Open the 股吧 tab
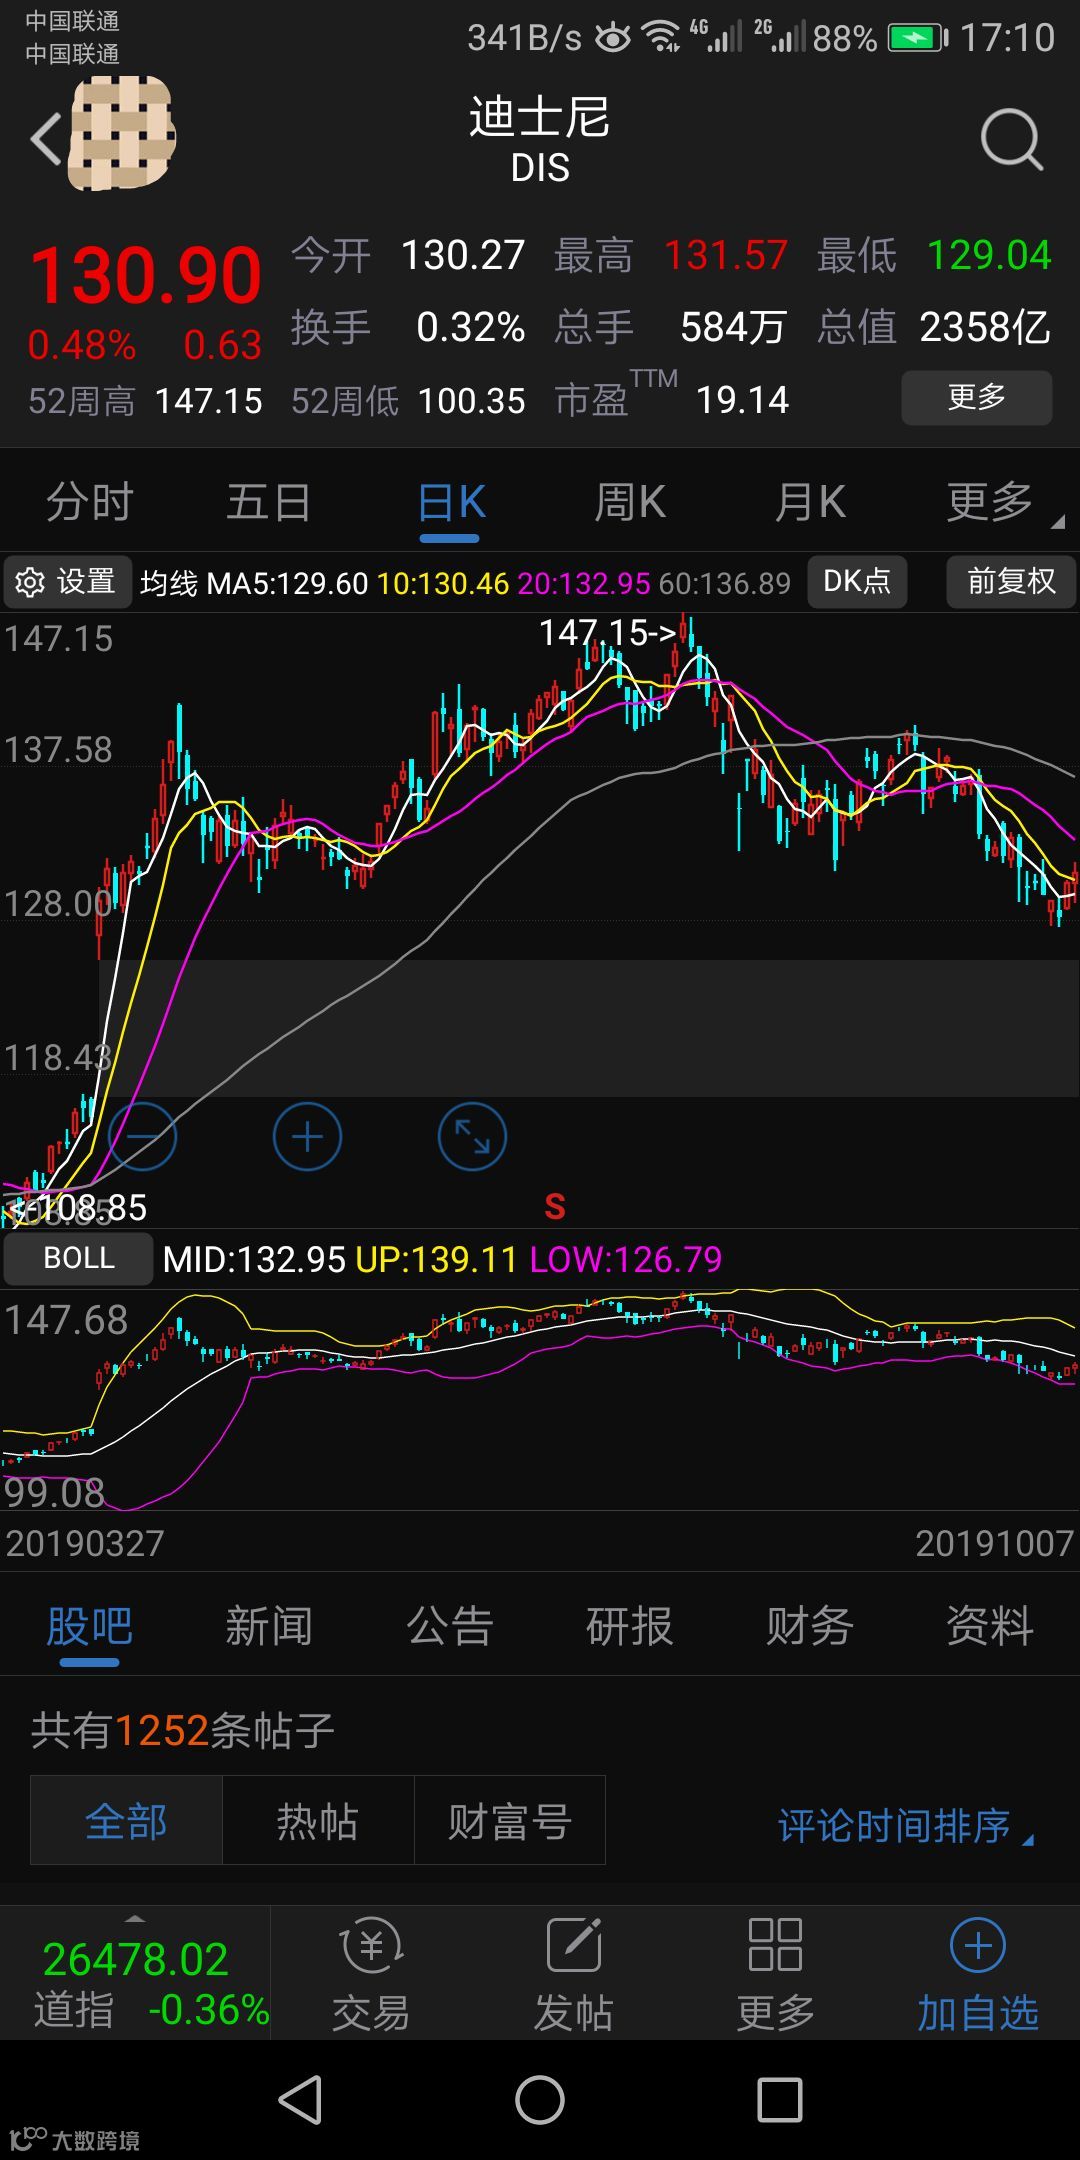Image resolution: width=1080 pixels, height=2160 pixels. [x=89, y=1626]
